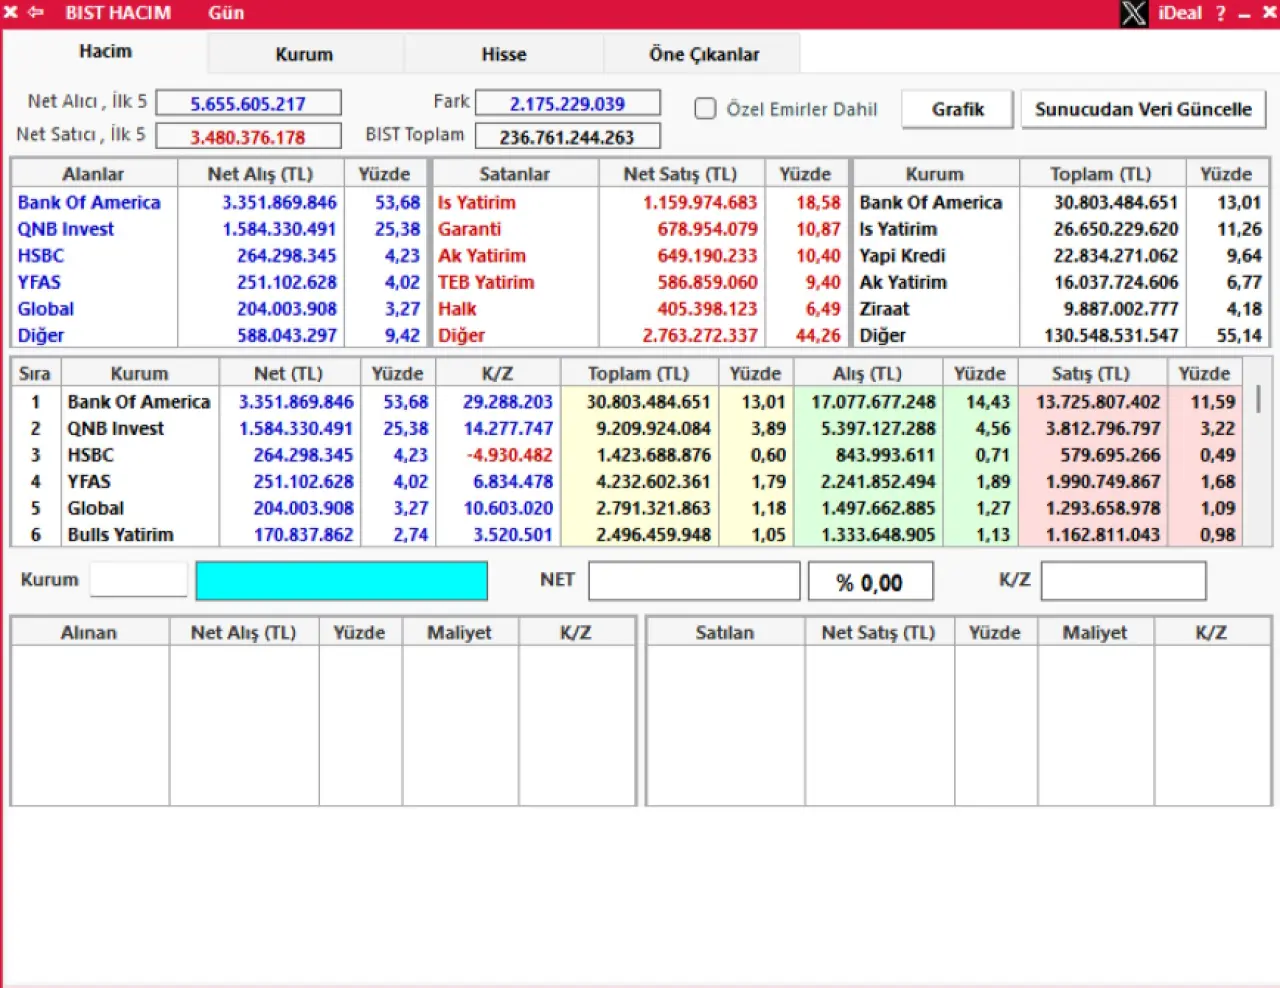The image size is (1280, 988).
Task: Click Alış value 17.077.677.248
Action: (873, 402)
